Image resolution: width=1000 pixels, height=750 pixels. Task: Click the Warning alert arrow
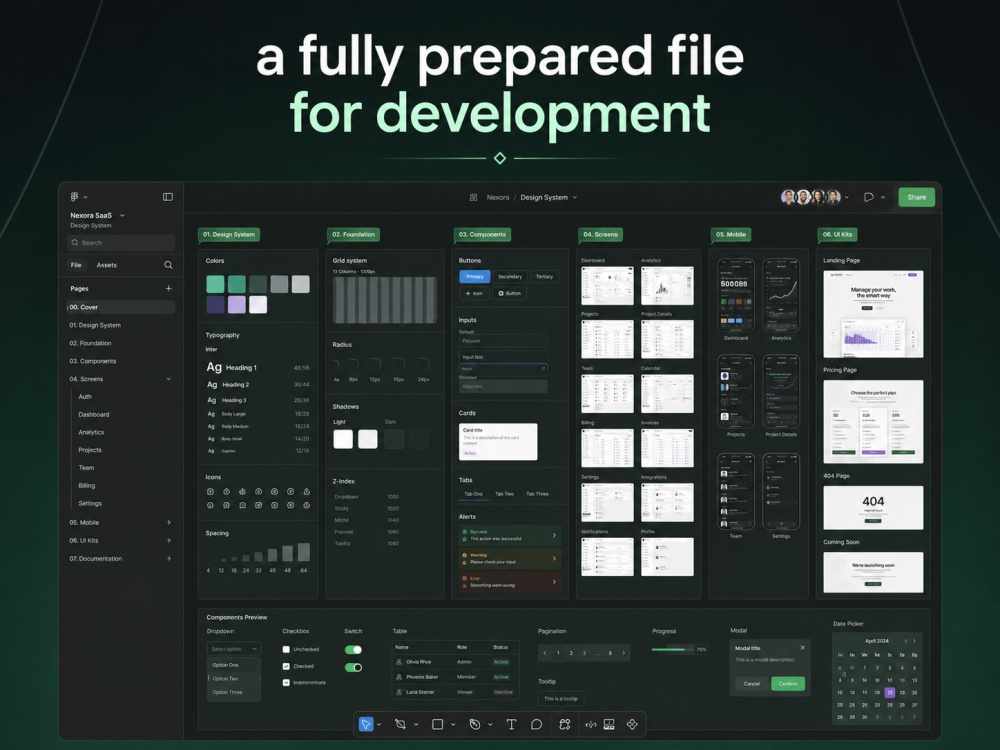point(554,559)
